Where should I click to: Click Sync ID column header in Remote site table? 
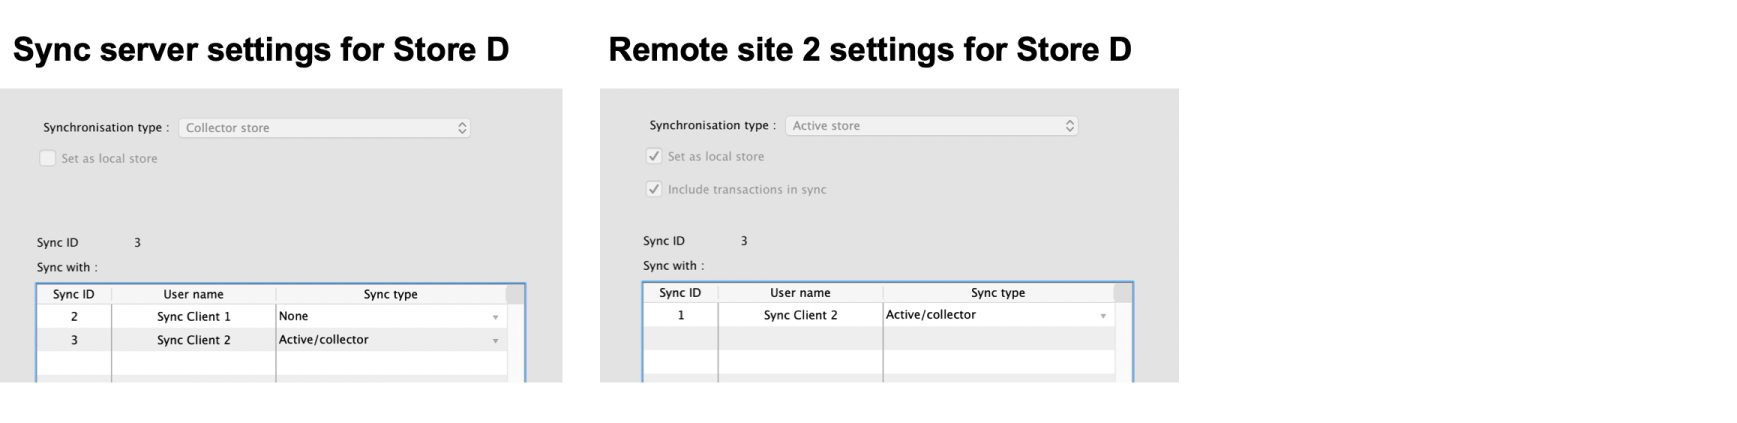[680, 293]
